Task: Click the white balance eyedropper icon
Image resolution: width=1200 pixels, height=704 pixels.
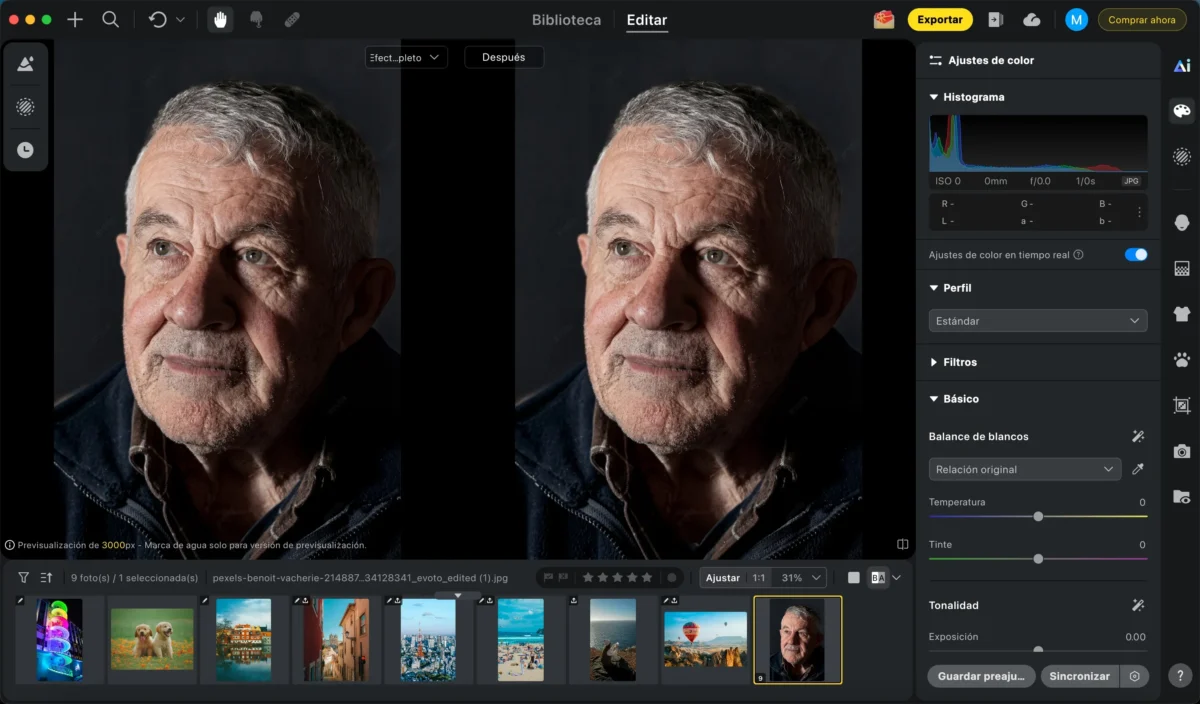Action: (x=1138, y=469)
